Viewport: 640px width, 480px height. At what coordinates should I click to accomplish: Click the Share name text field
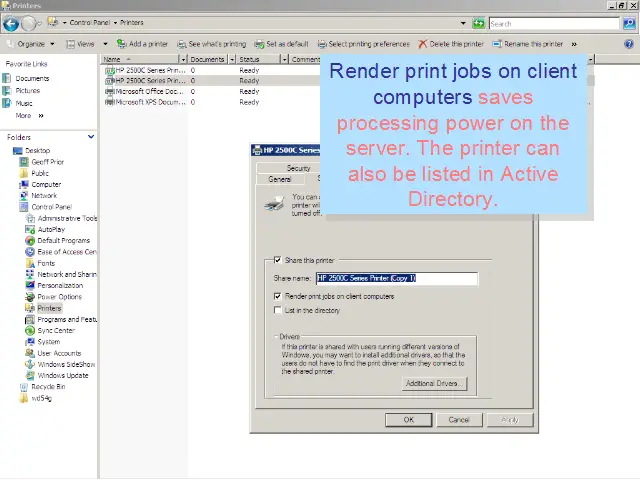pyautogui.click(x=397, y=278)
